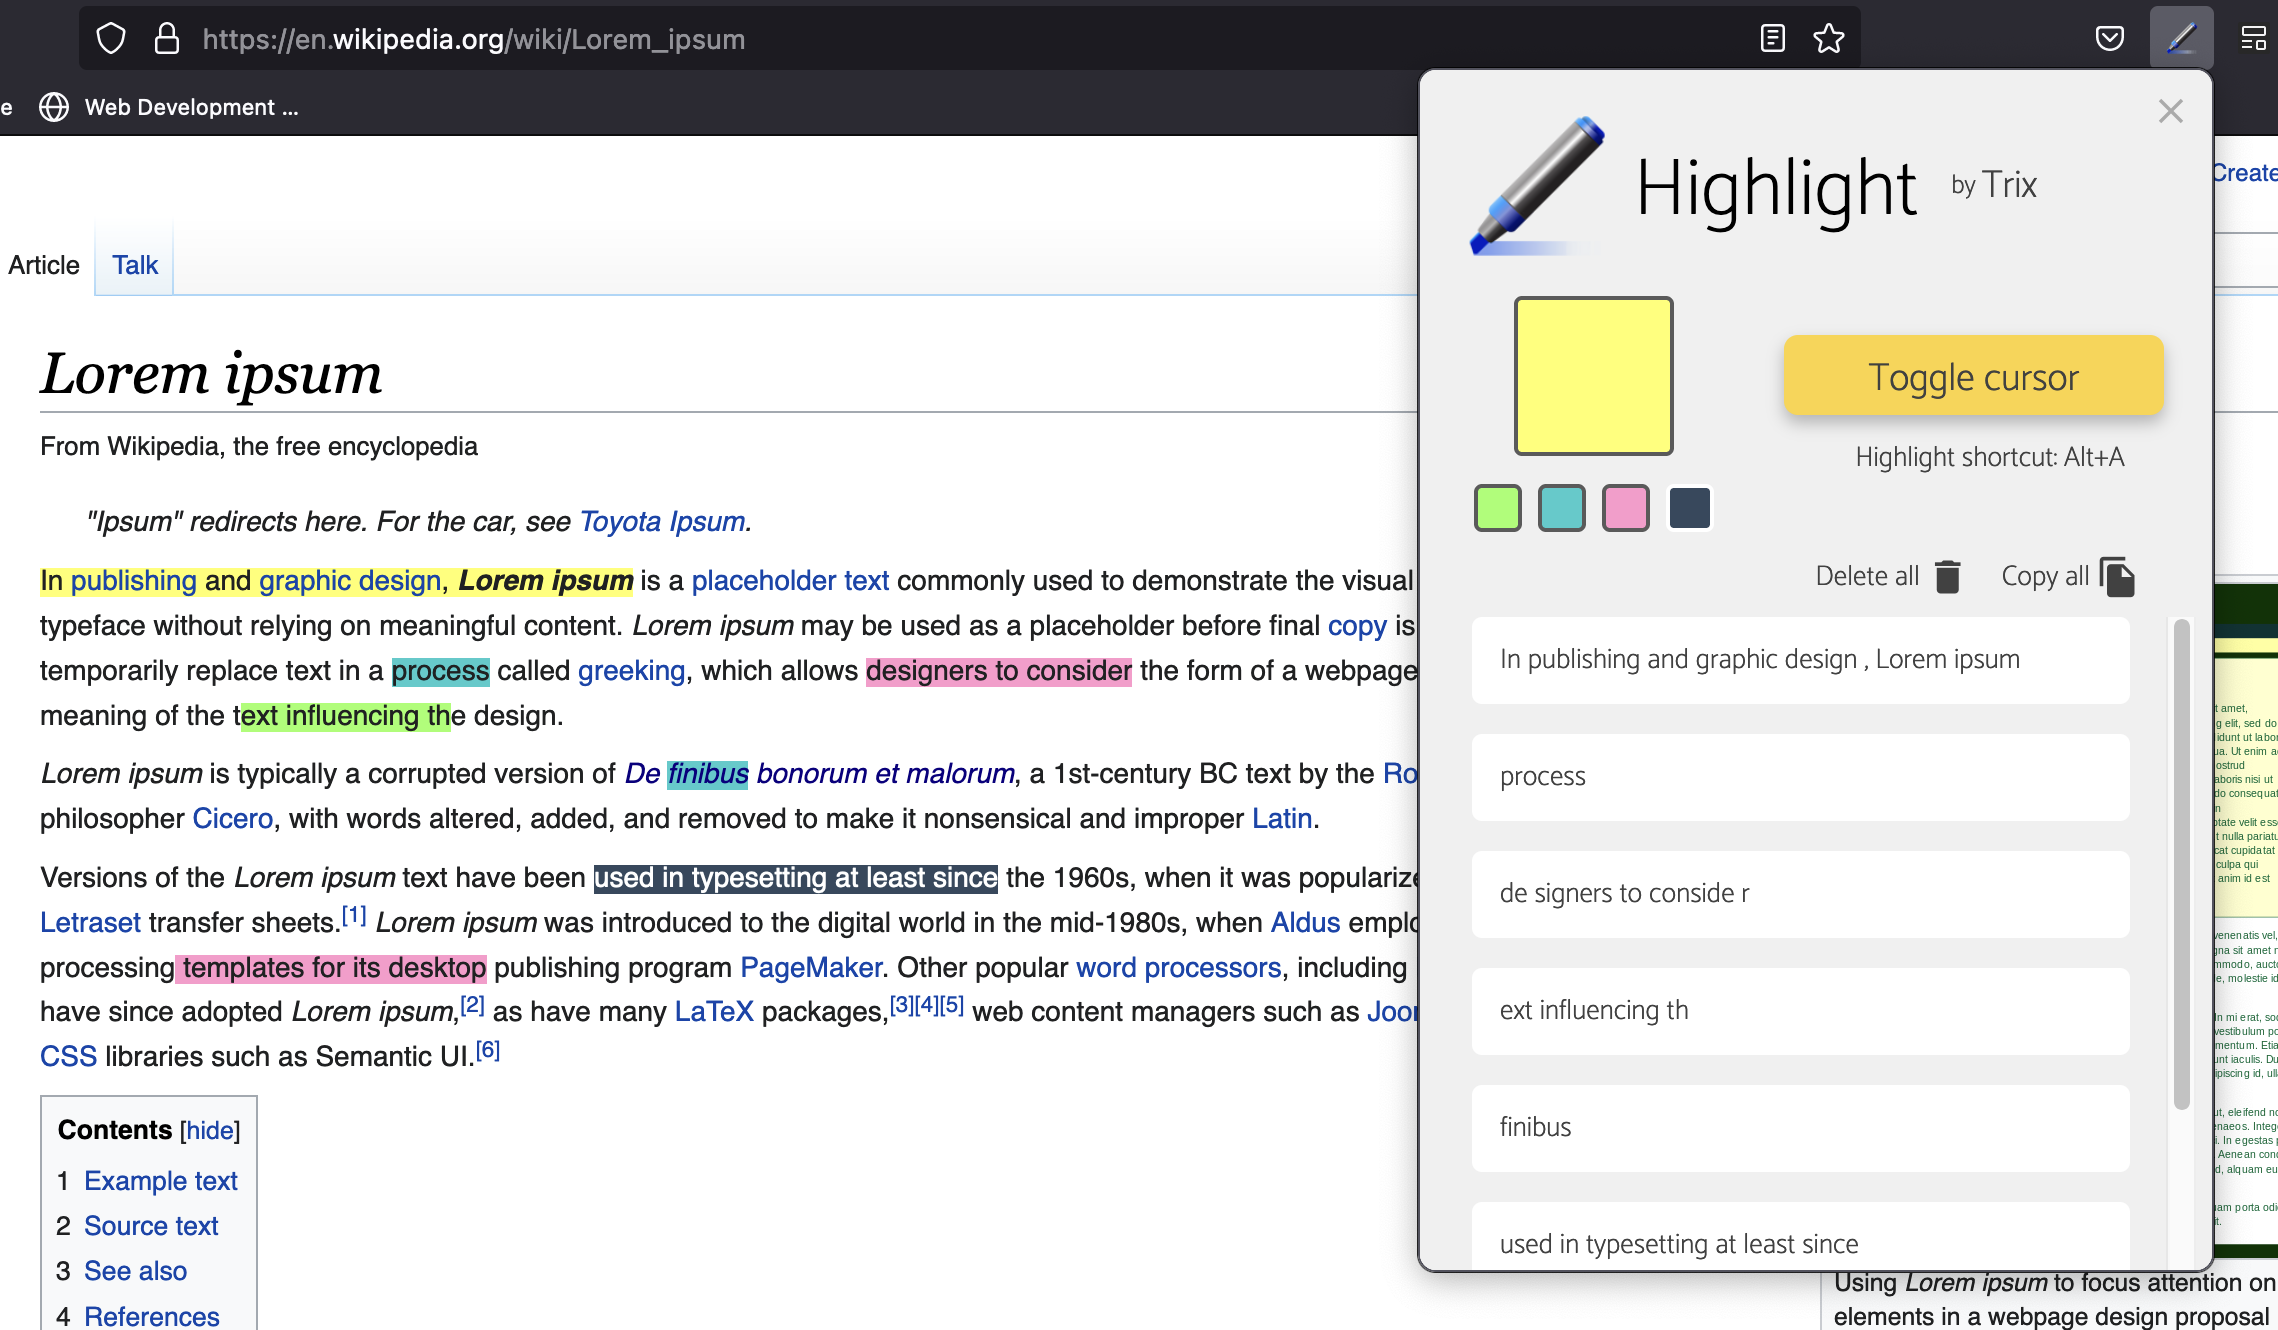Open Pocket save icon in toolbar

(x=2109, y=39)
